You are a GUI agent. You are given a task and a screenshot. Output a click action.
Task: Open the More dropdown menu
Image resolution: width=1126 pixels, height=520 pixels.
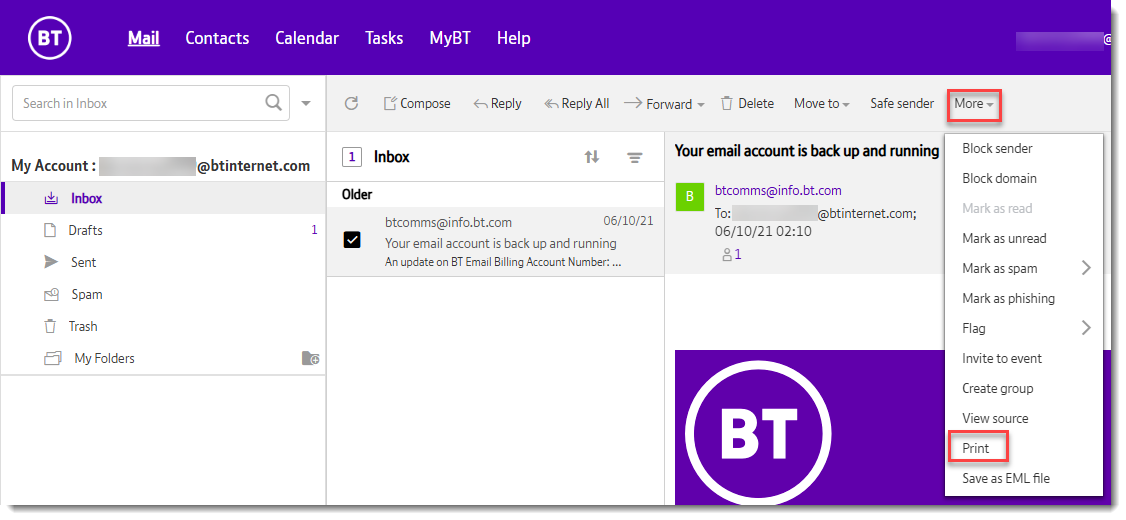click(x=974, y=104)
